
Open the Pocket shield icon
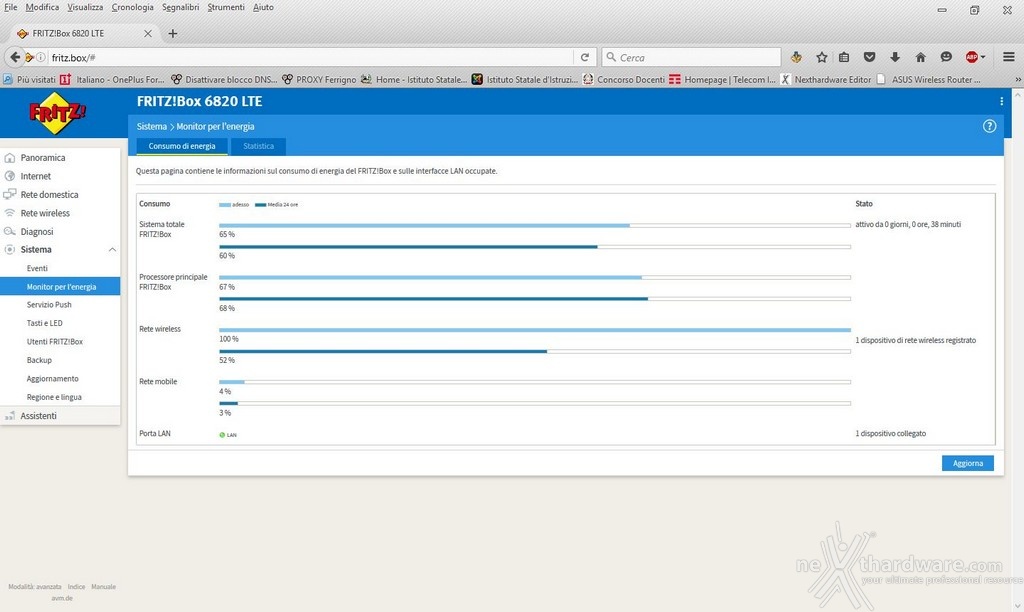click(x=869, y=57)
